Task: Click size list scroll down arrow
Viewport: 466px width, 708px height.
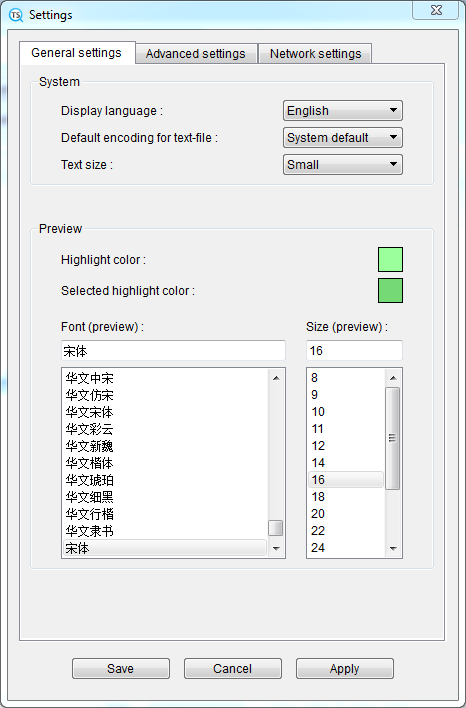Action: click(392, 548)
